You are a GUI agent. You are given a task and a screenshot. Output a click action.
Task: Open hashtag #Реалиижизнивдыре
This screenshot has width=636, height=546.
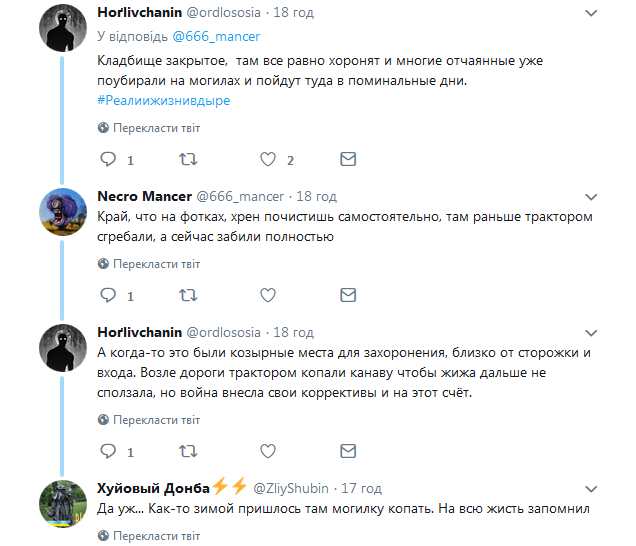point(163,100)
